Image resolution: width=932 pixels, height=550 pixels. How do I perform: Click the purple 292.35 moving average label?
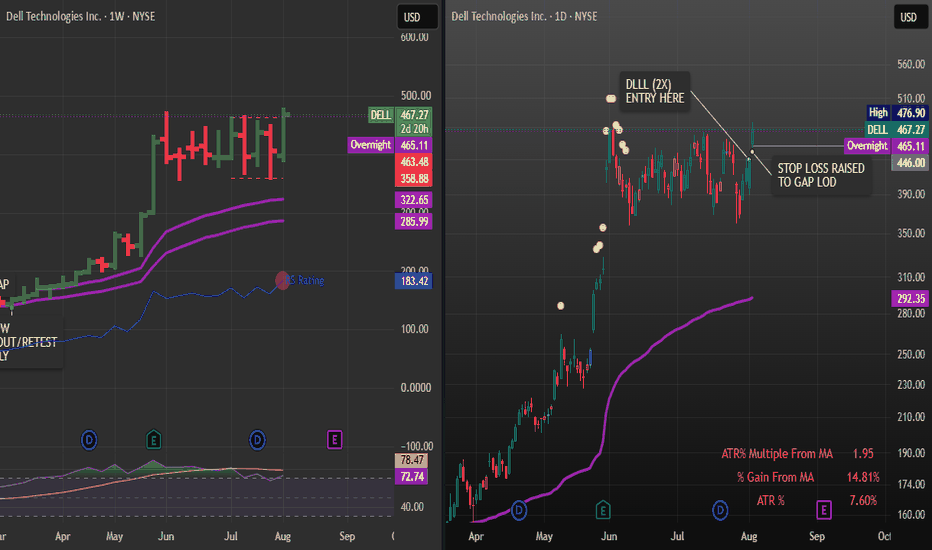pyautogui.click(x=910, y=298)
